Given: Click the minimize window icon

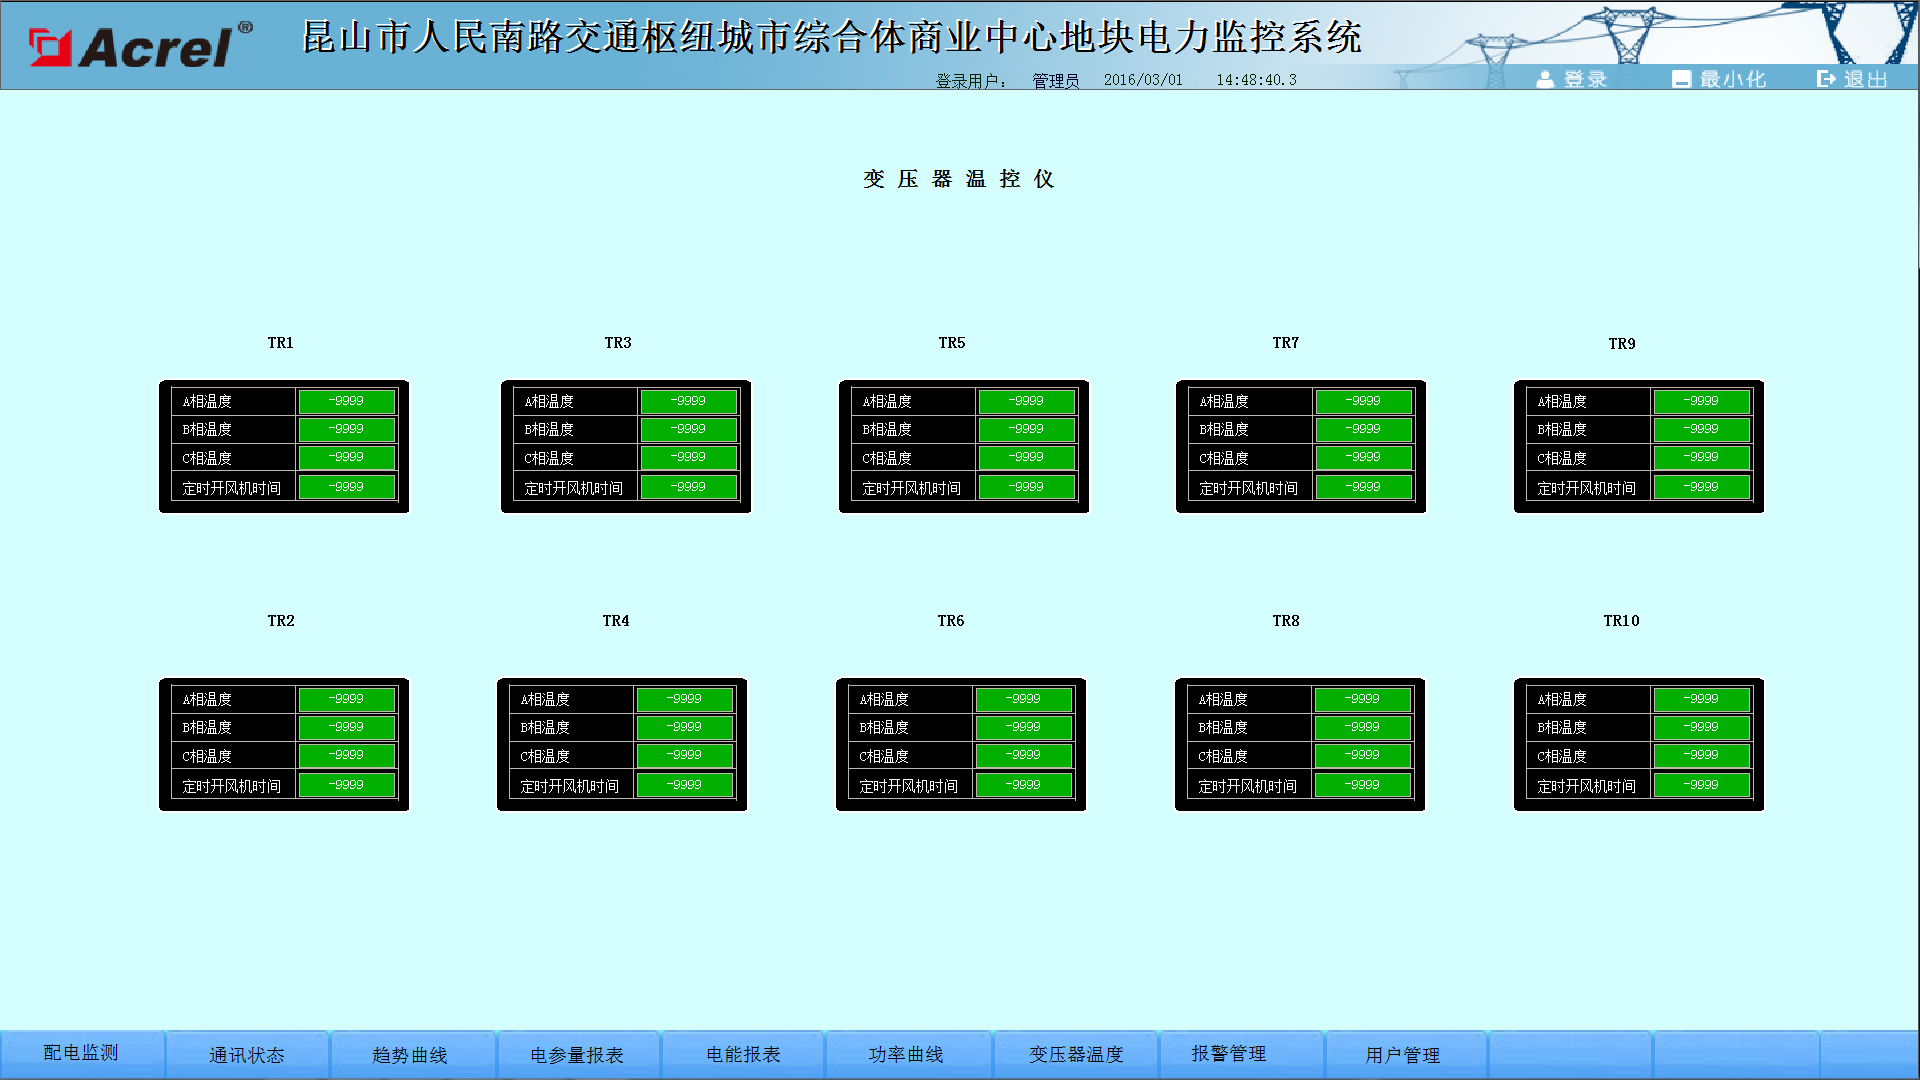Looking at the screenshot, I should (1681, 79).
